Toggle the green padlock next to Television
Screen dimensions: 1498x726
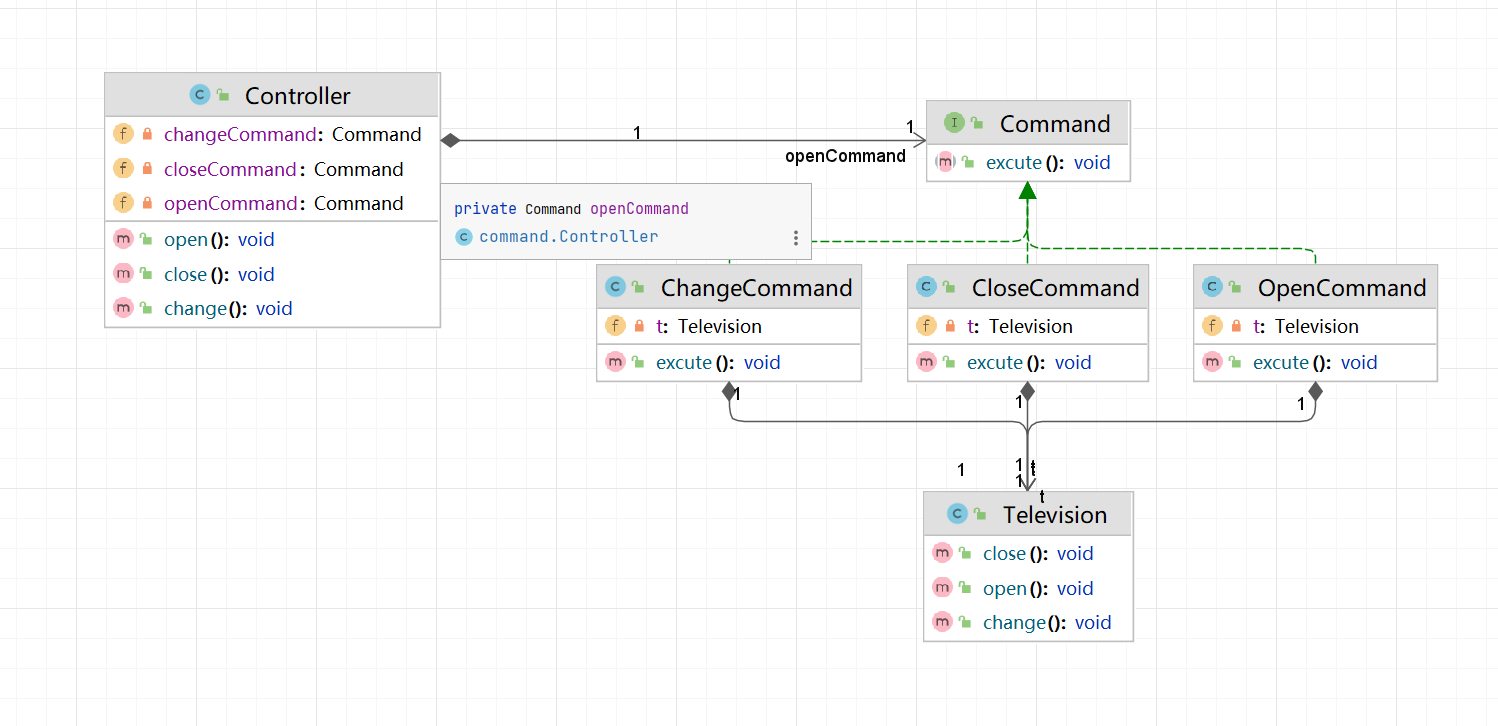pos(982,513)
